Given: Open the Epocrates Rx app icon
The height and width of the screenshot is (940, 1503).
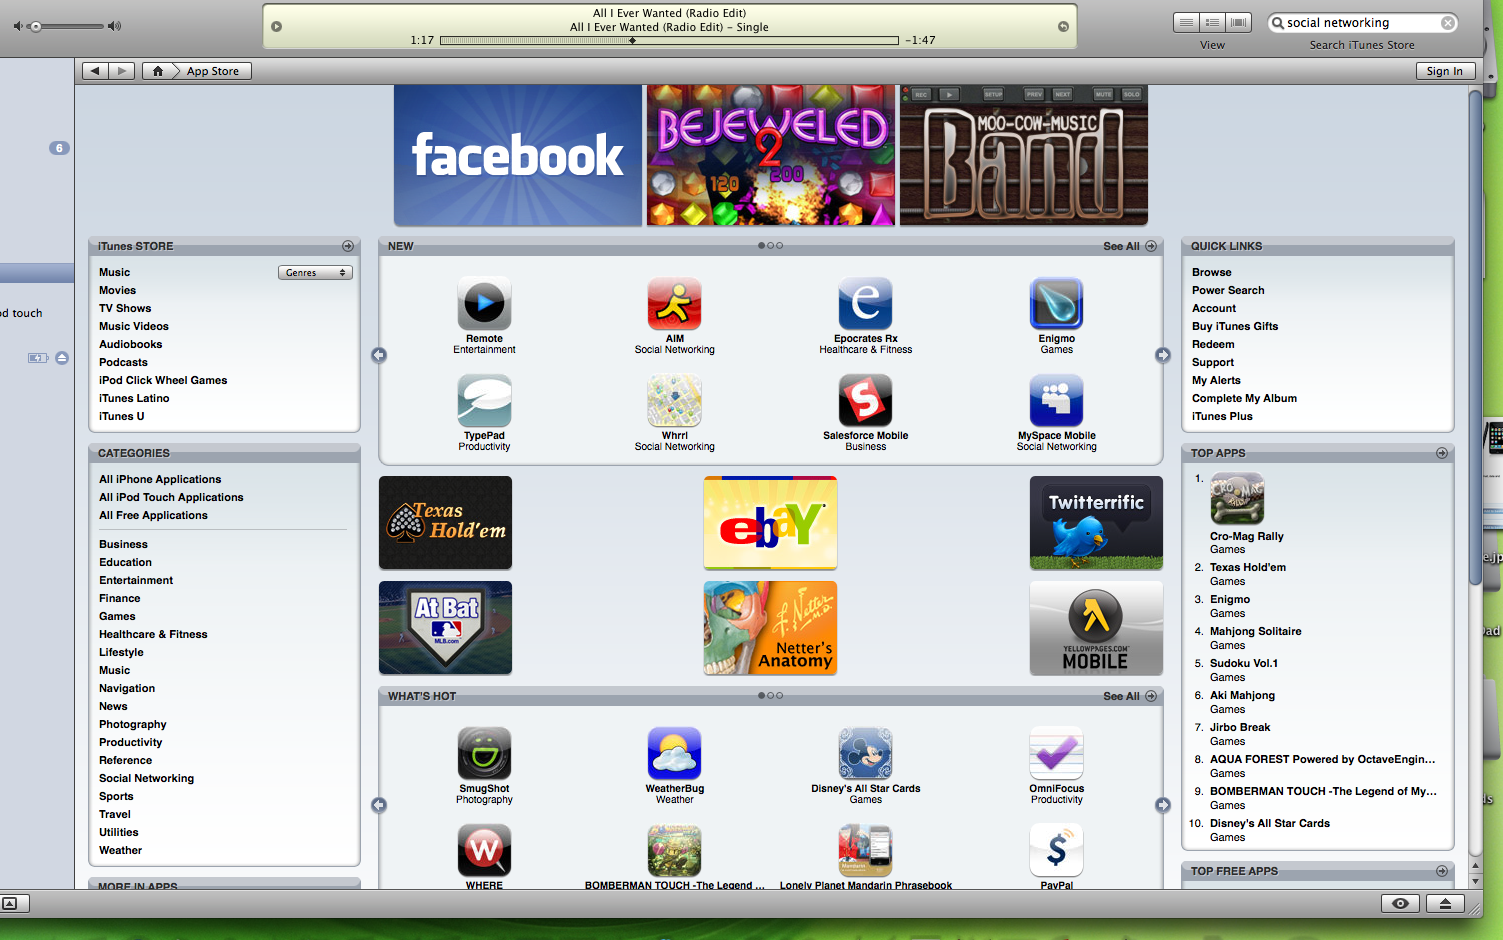Looking at the screenshot, I should (x=865, y=304).
